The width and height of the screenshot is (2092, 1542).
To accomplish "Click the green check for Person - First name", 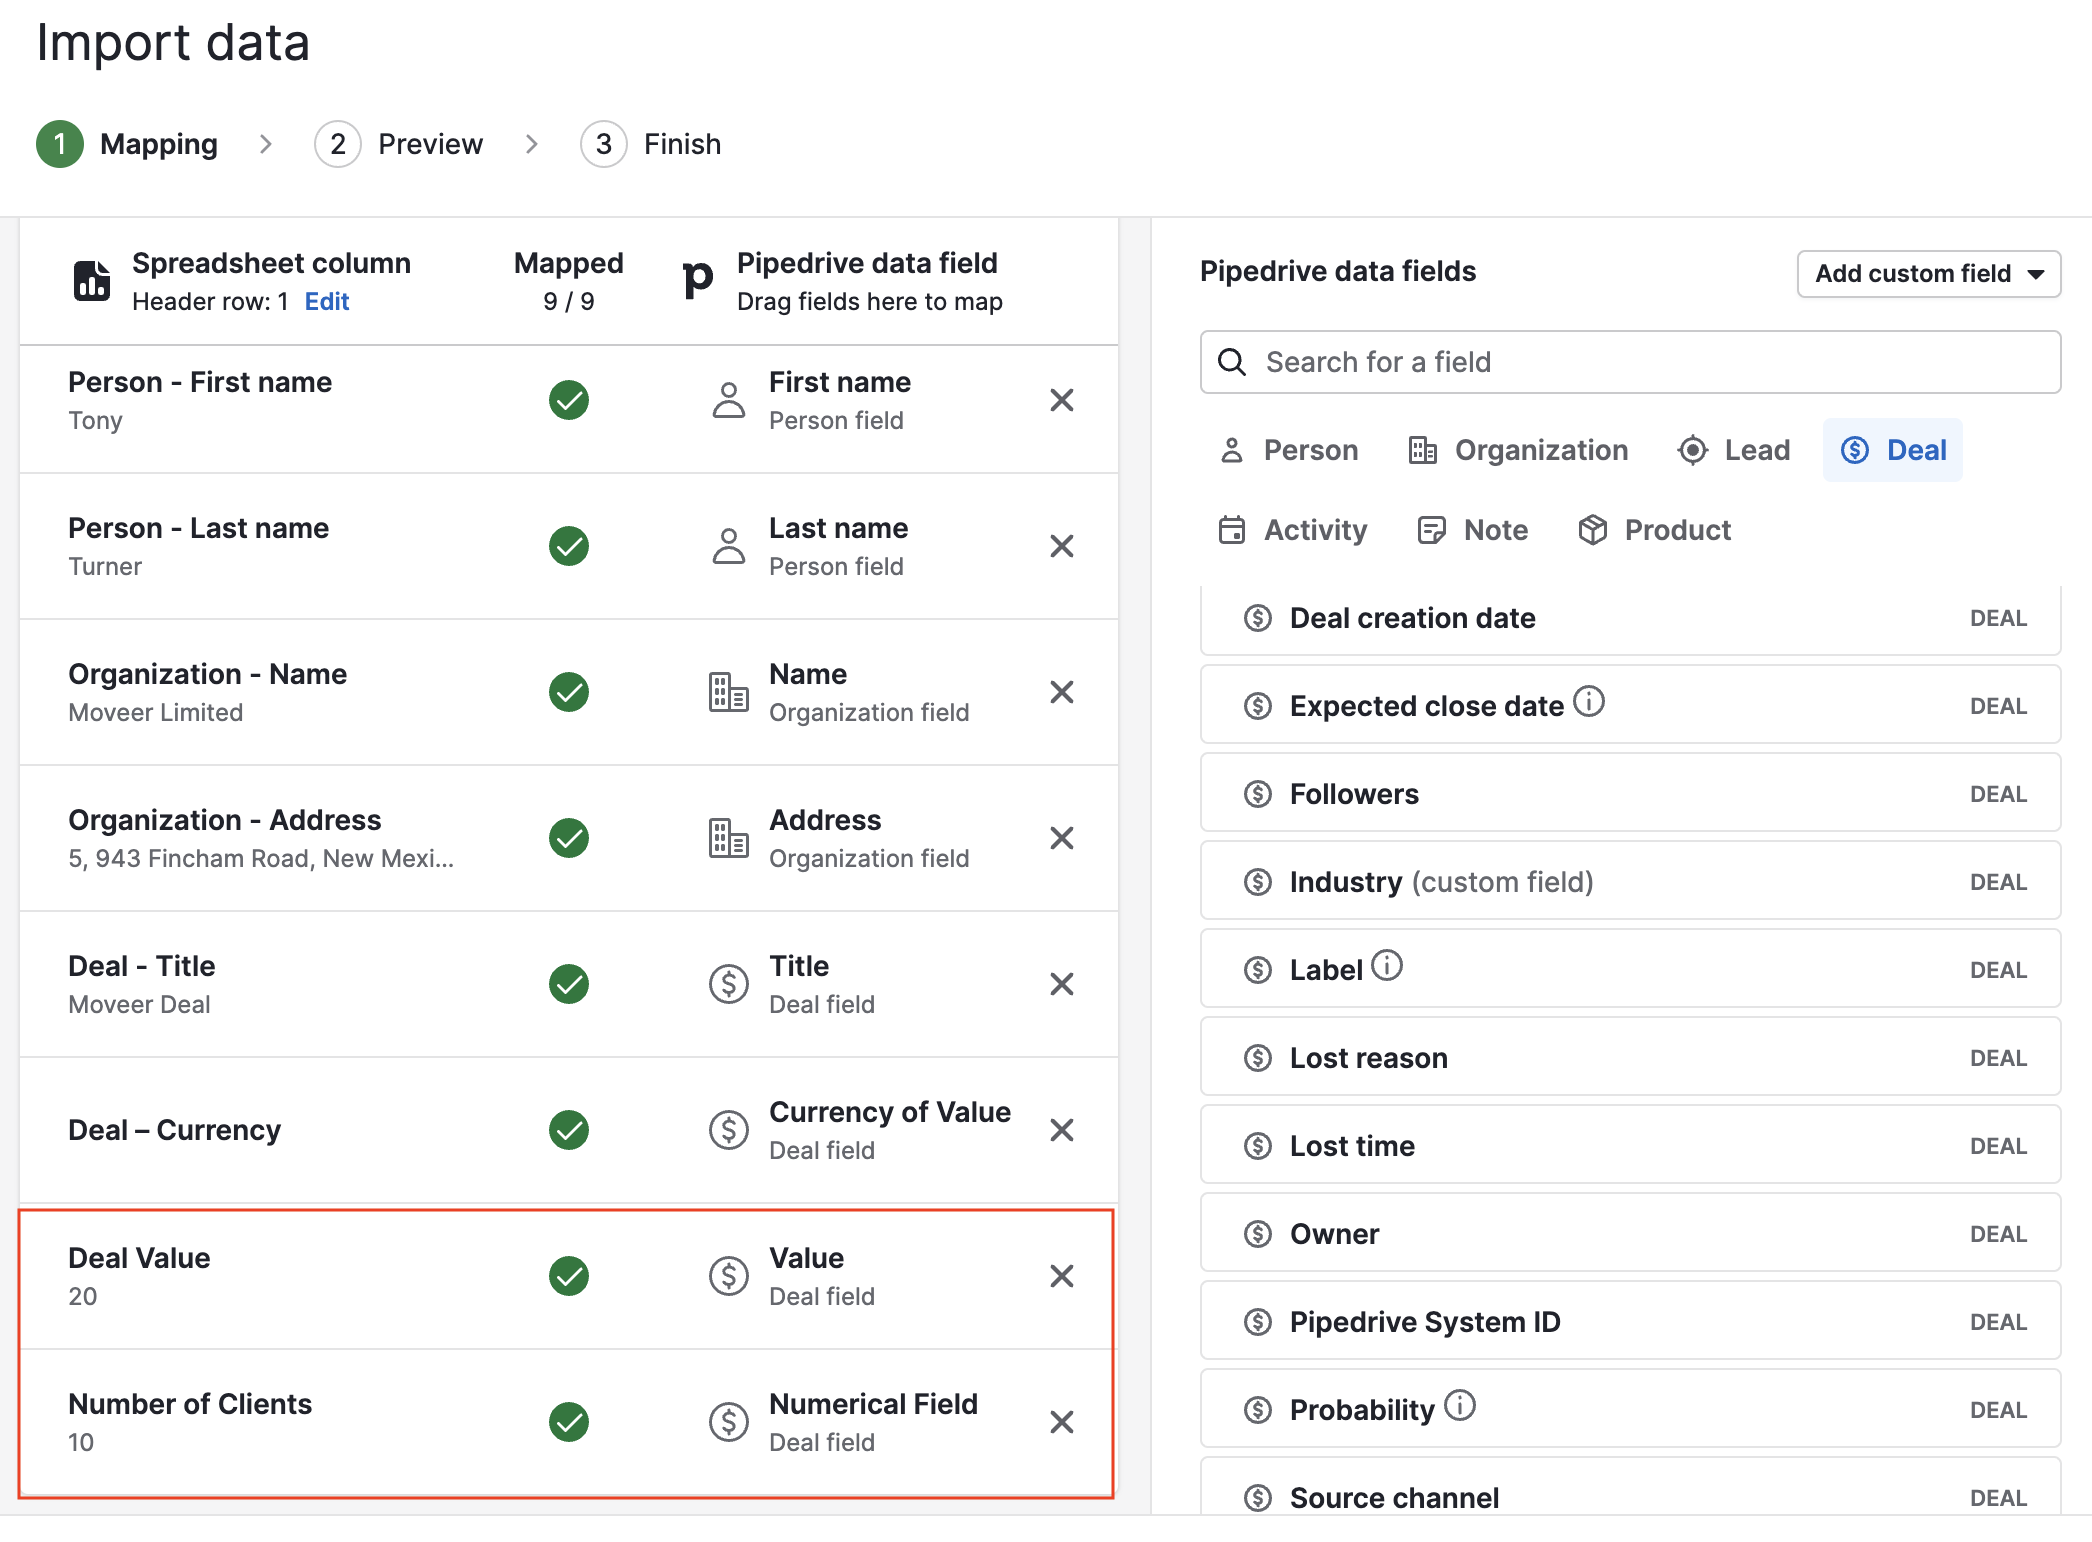I will tap(569, 400).
